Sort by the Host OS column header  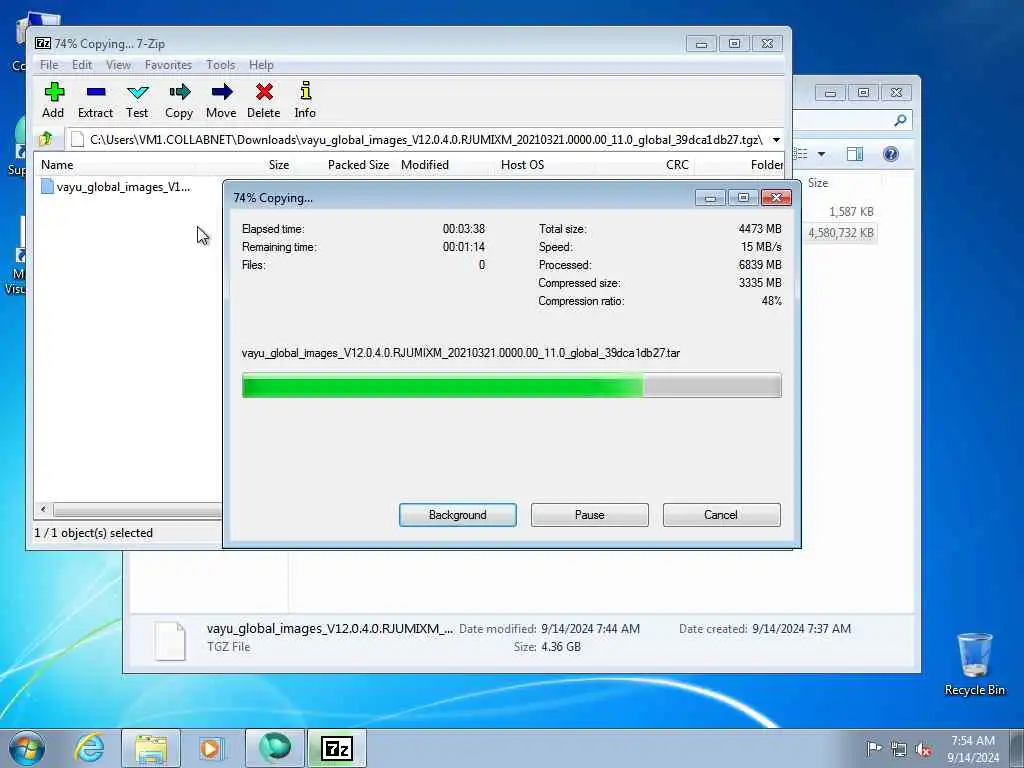coord(522,165)
